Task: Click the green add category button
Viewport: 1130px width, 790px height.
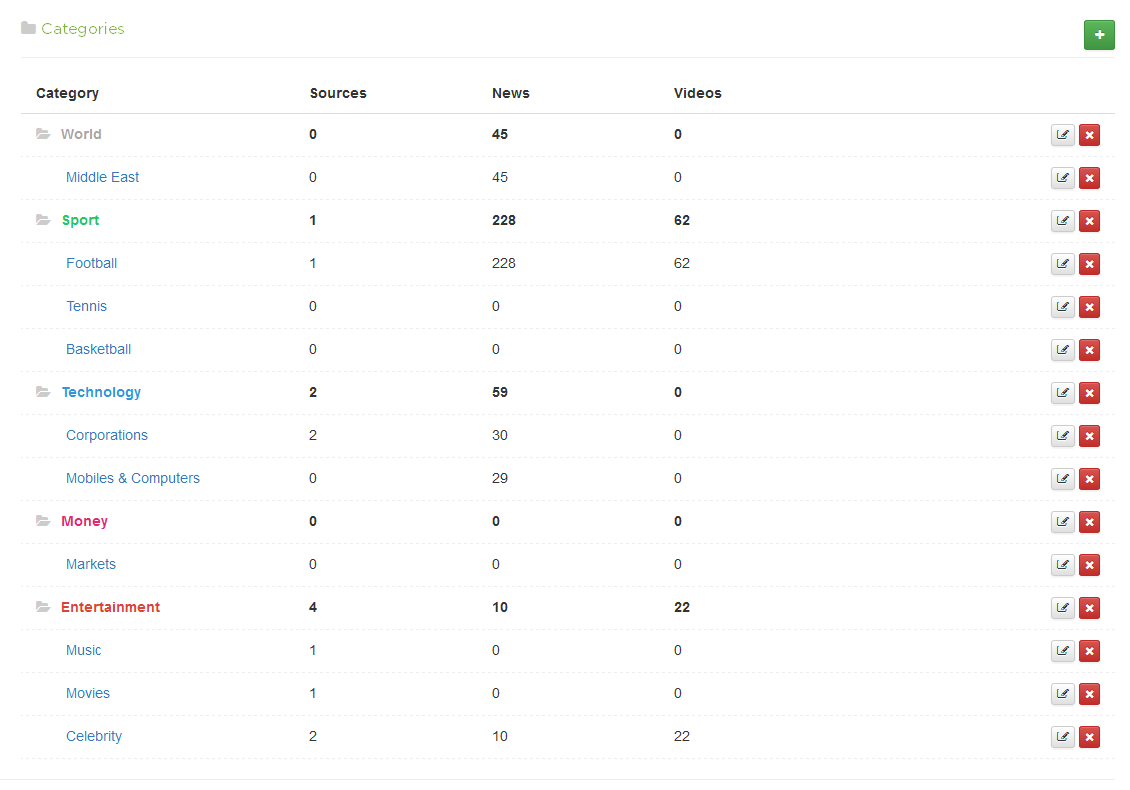Action: tap(1099, 35)
